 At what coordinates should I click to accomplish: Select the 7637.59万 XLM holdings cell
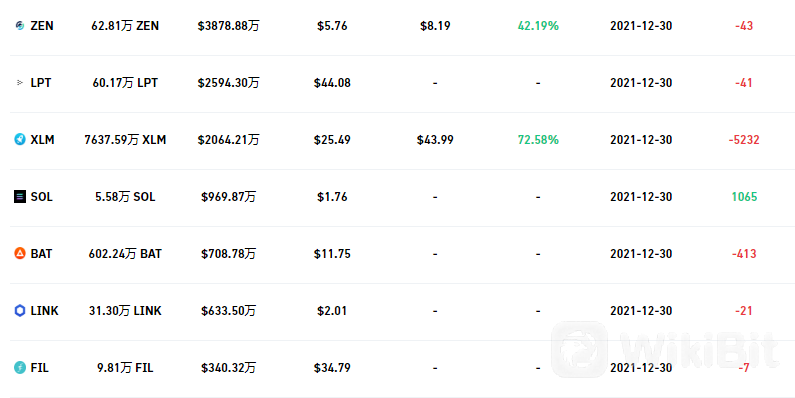tap(125, 139)
